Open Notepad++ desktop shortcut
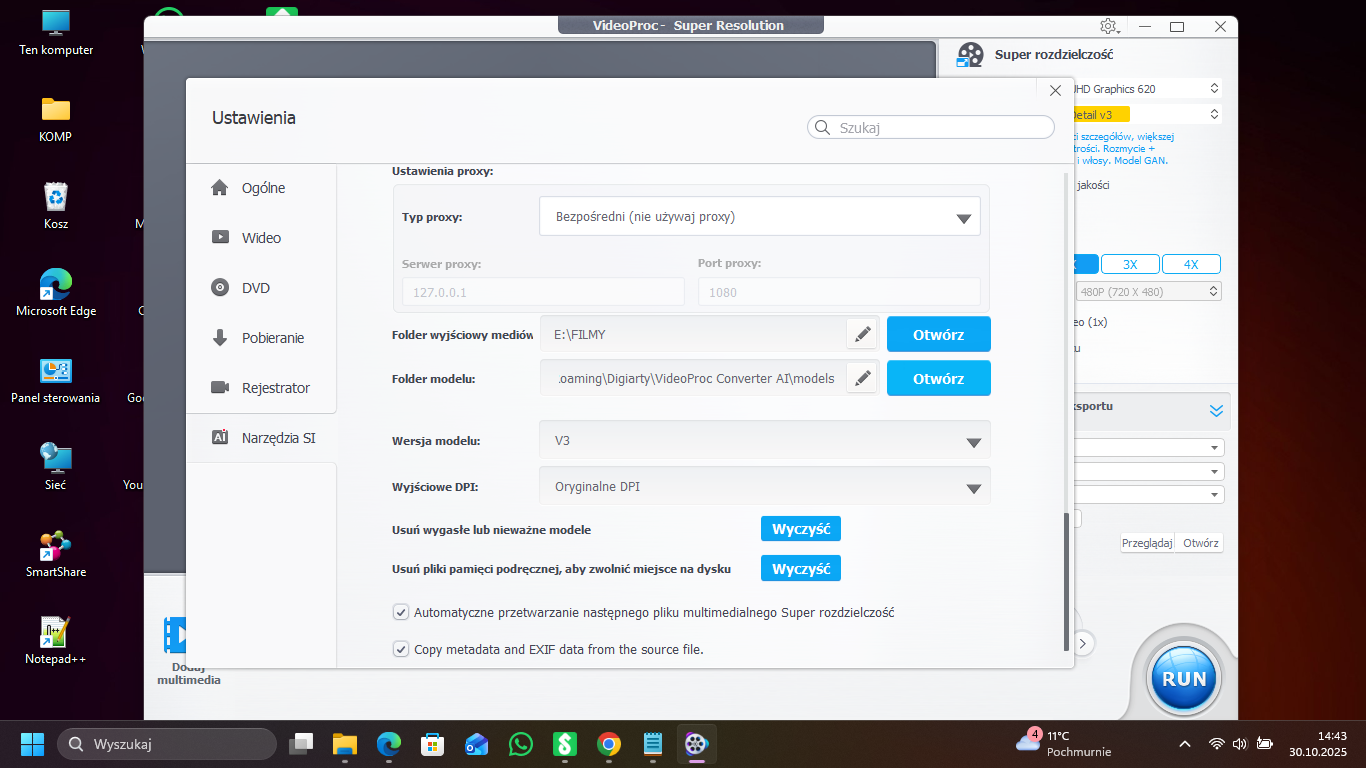Screen dimensions: 1366x768 click(55, 640)
